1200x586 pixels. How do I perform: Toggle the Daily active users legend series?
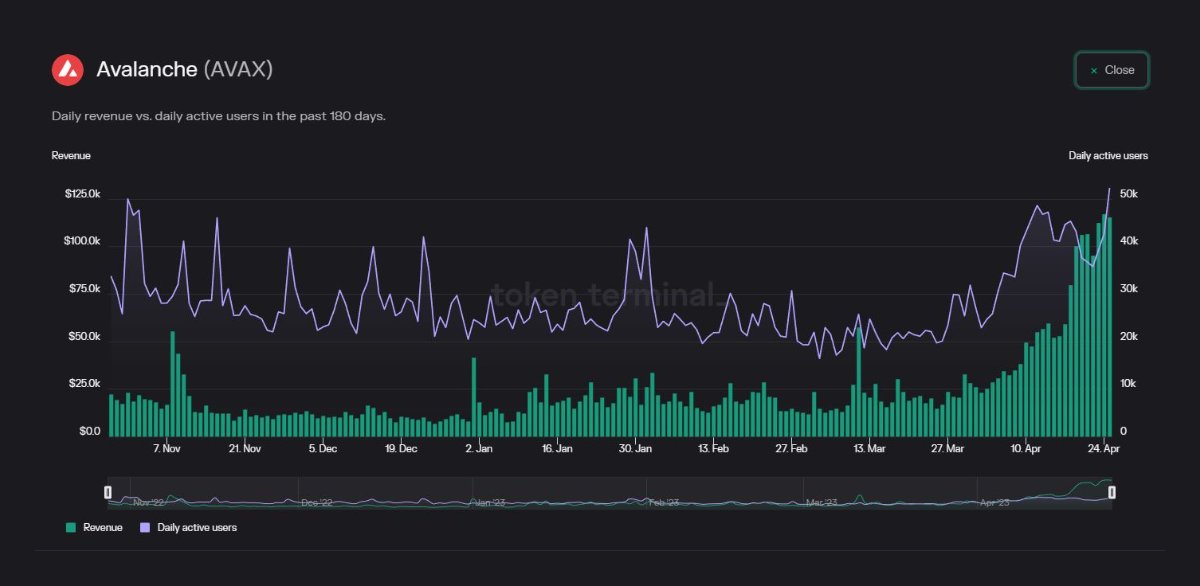(188, 527)
